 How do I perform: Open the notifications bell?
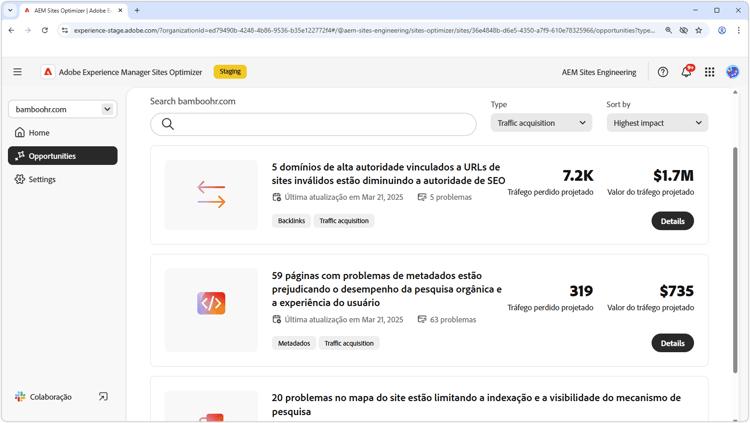tap(687, 71)
